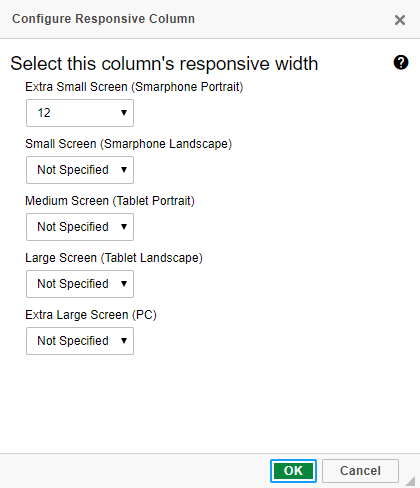Click the Small Screen (Smarphone Landscape) label
420x488 pixels.
pyautogui.click(x=128, y=144)
